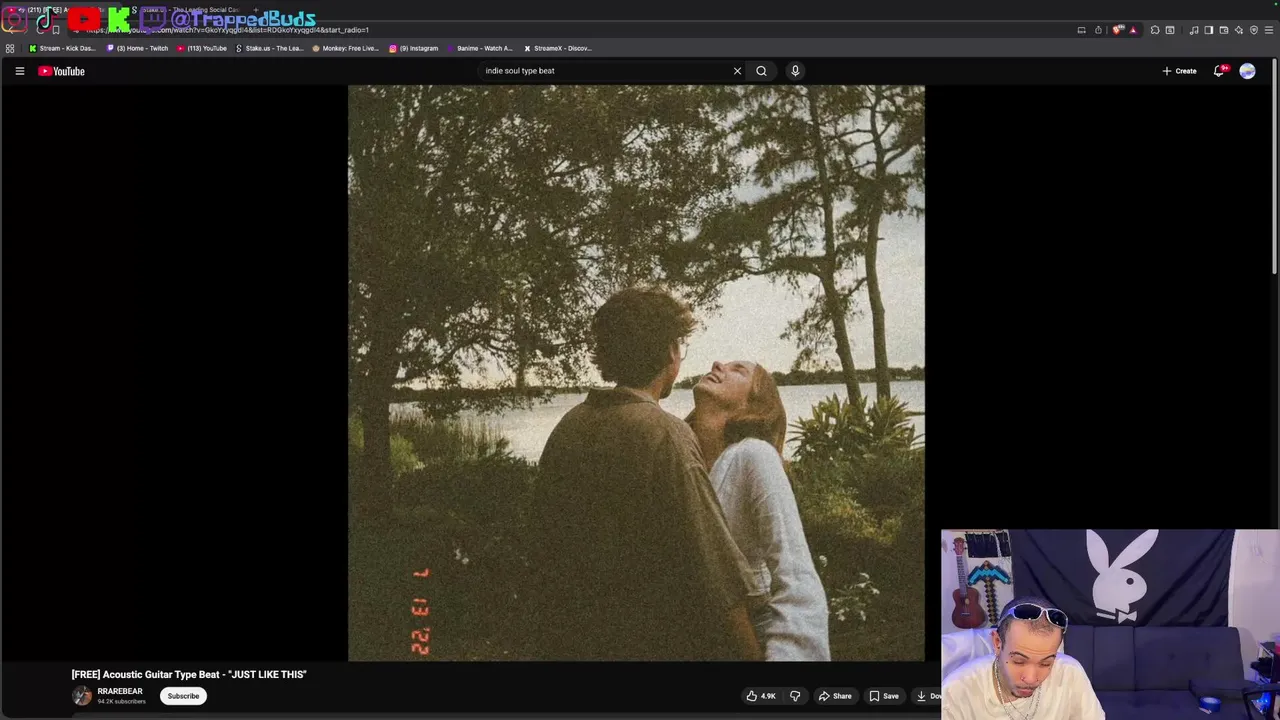
Task: Open the 'Stake.us - The Lea...' bookmark
Action: 270,48
